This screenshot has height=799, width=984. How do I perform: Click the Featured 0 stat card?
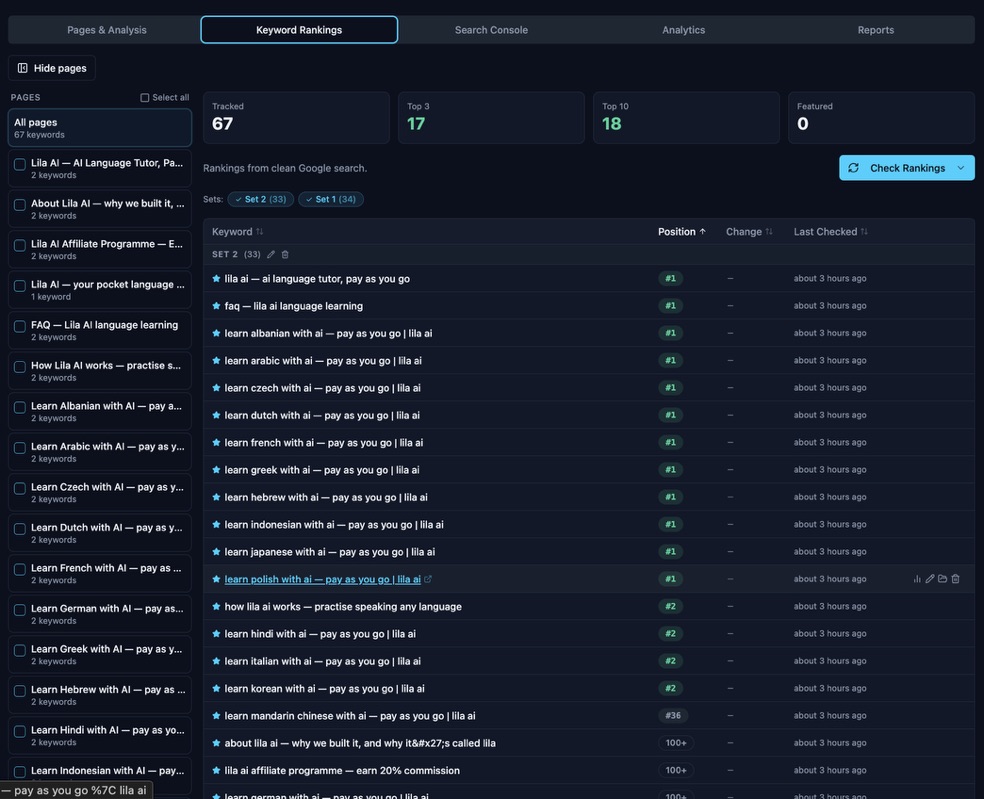pyautogui.click(x=881, y=118)
